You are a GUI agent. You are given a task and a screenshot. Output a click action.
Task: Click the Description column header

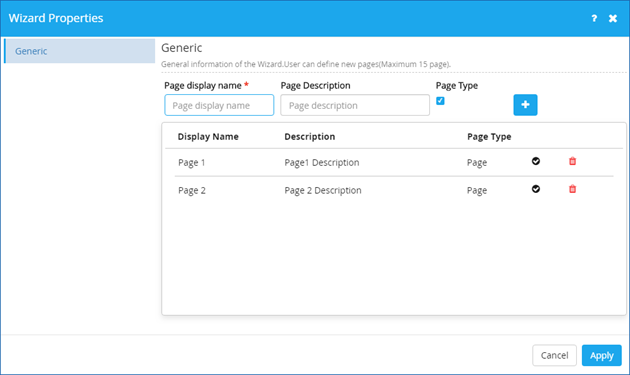309,137
